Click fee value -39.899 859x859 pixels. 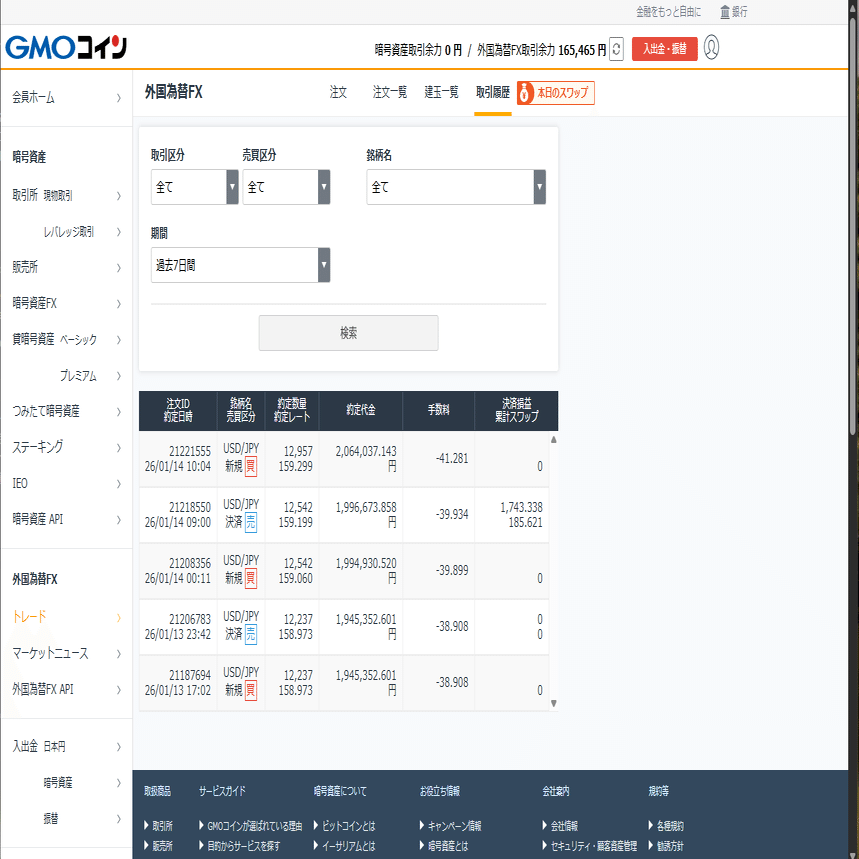click(x=452, y=570)
